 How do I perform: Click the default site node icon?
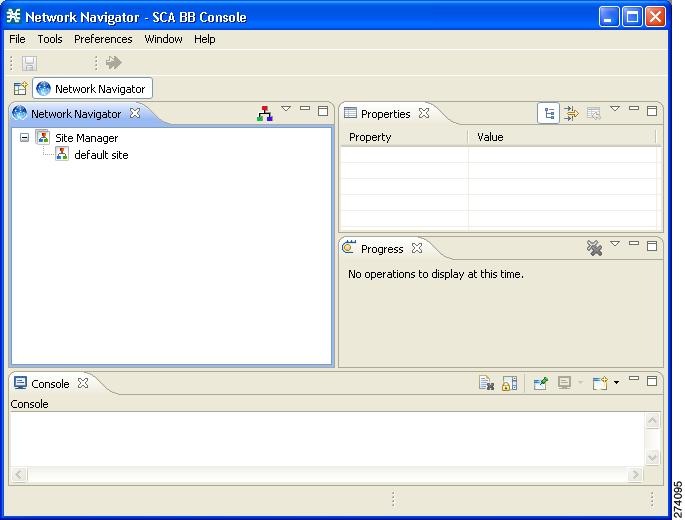(62, 154)
